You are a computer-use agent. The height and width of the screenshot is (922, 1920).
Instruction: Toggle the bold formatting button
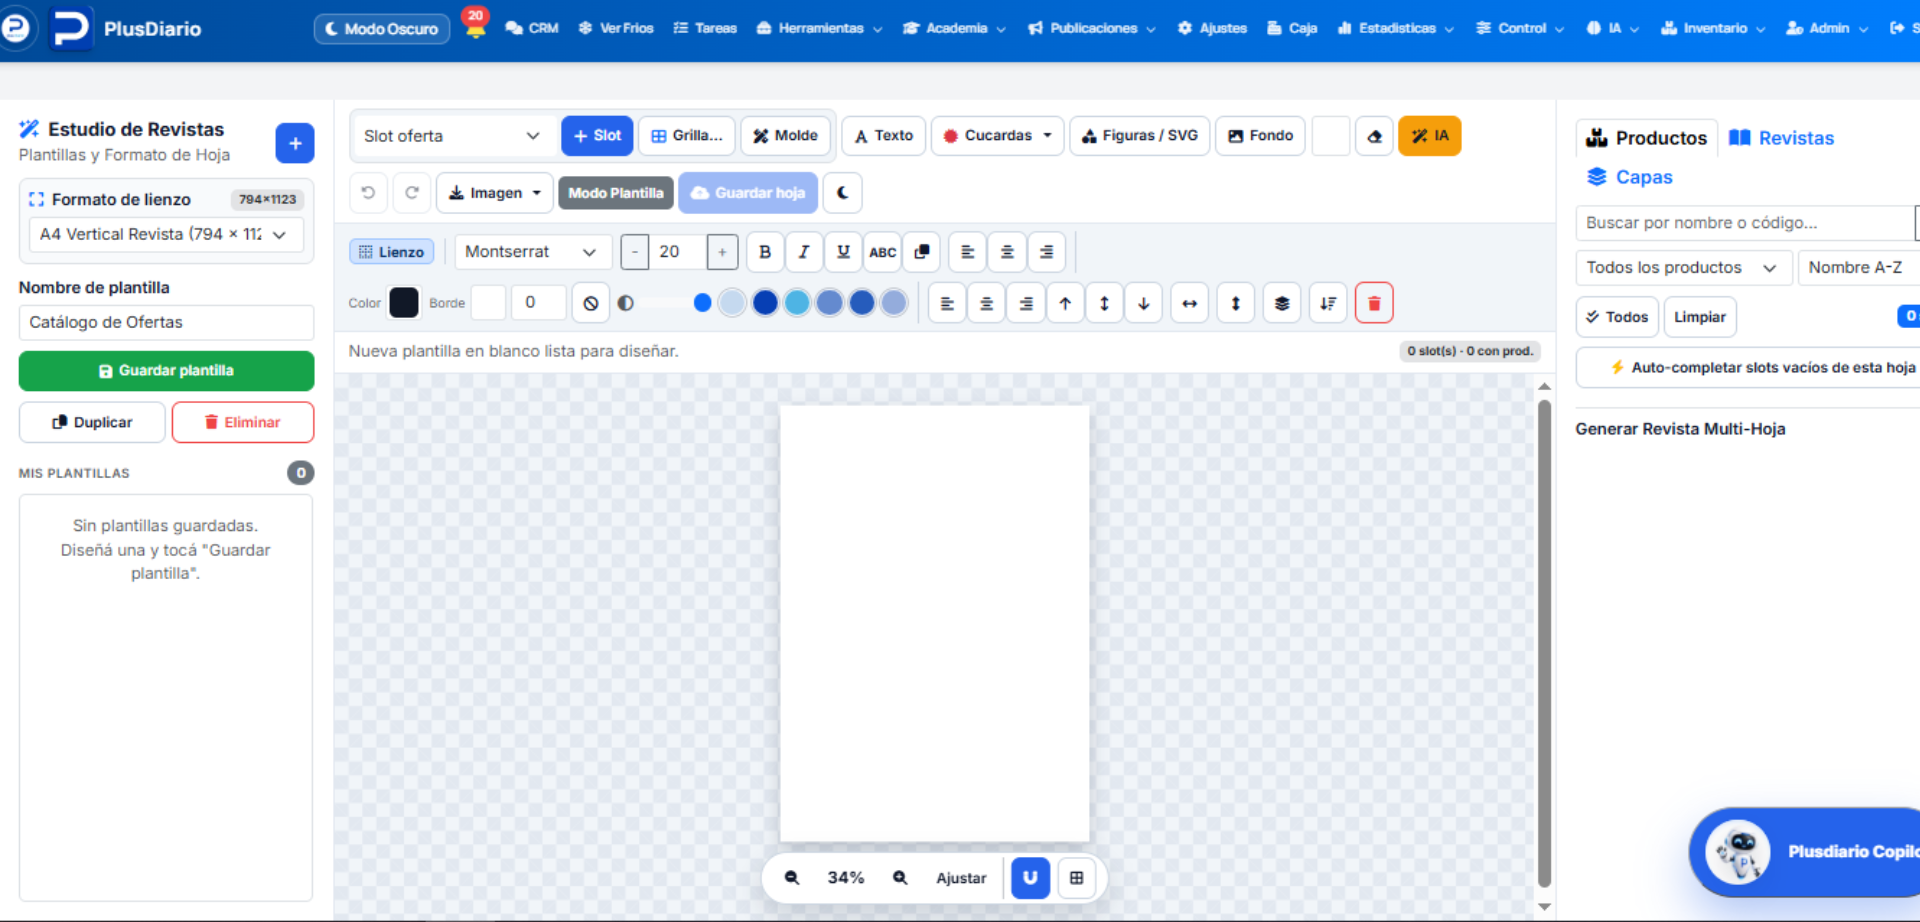765,252
